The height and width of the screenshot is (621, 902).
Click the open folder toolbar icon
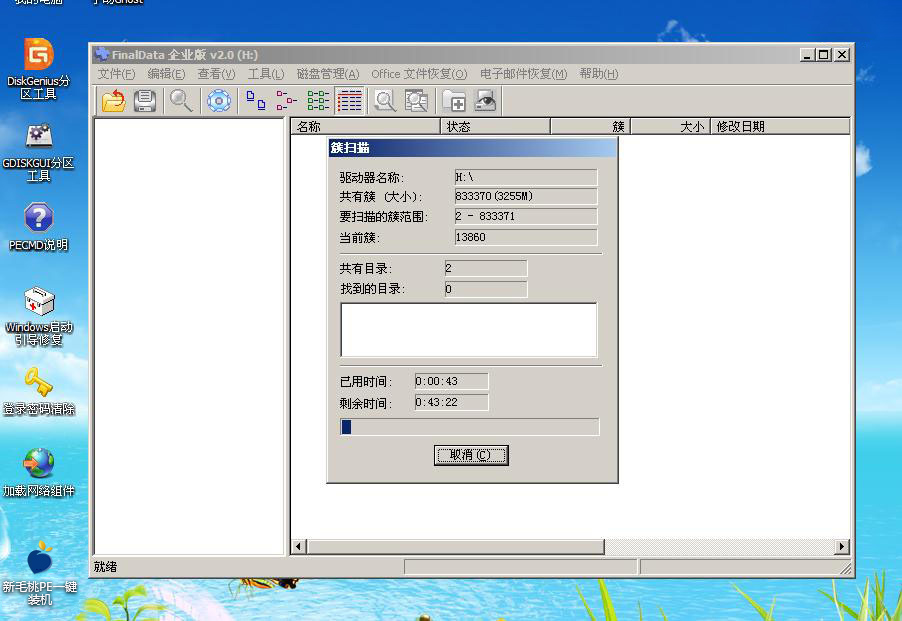113,101
